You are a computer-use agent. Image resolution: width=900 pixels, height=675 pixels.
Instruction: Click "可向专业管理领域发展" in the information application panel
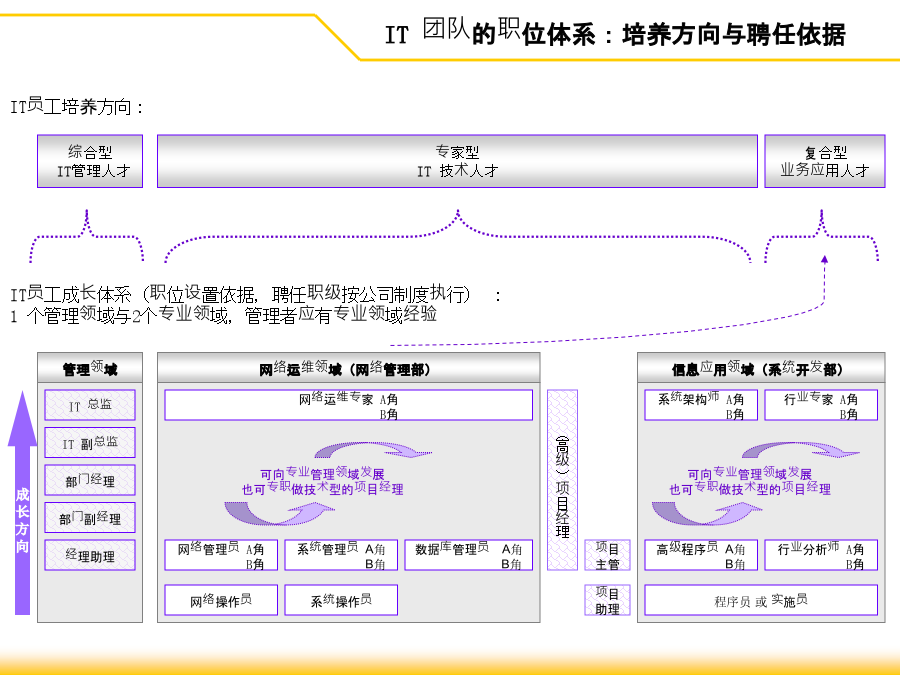(750, 474)
